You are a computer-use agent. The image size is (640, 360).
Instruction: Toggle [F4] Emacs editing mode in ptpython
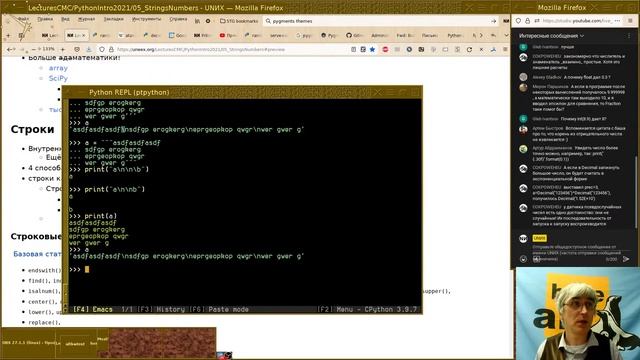(x=92, y=309)
